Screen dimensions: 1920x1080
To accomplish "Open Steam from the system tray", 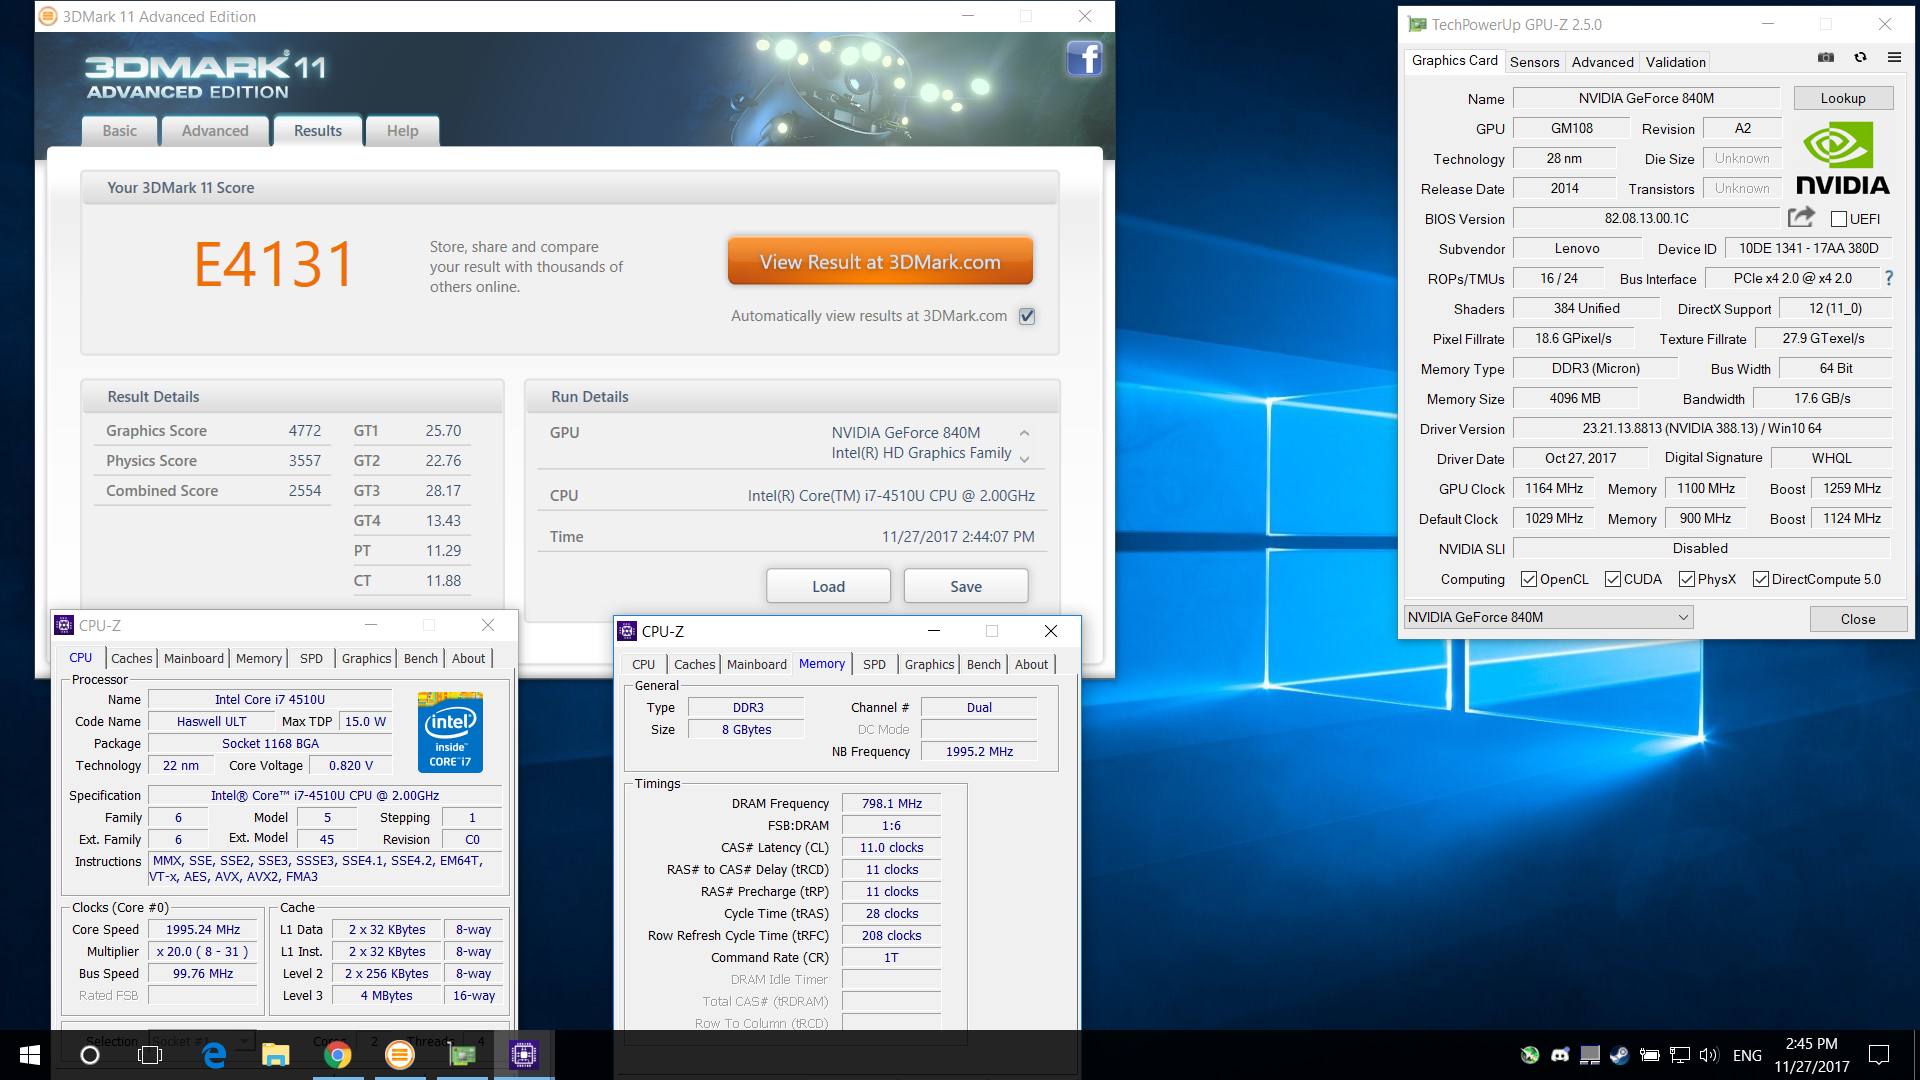I will [x=1619, y=1055].
